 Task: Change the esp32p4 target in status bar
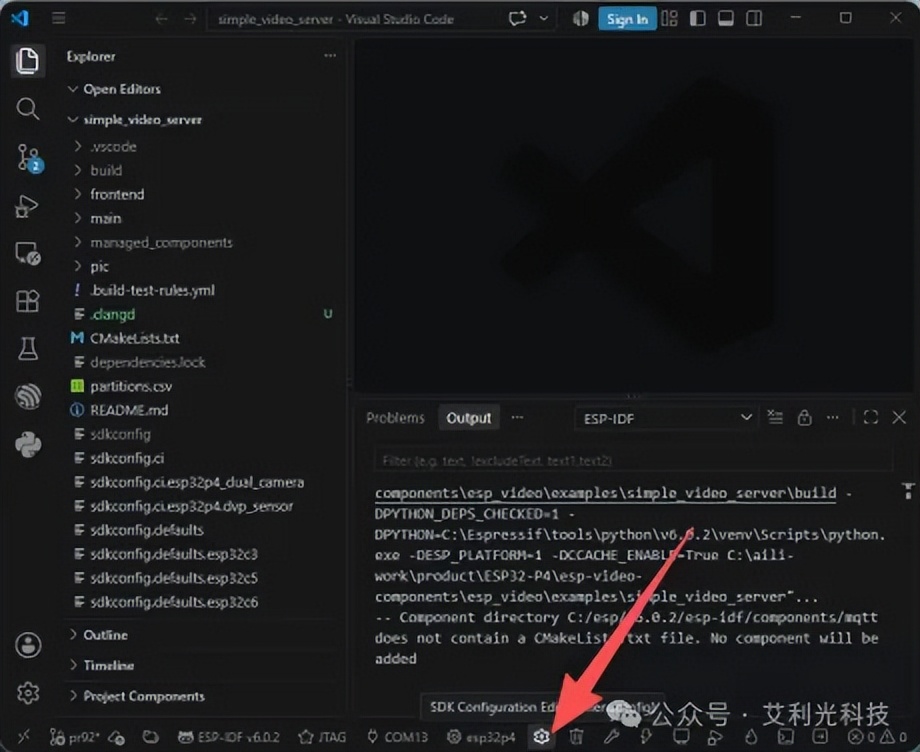481,737
